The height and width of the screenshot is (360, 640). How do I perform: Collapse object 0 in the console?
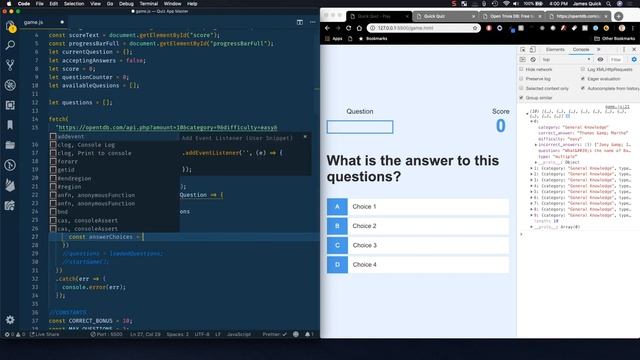531,122
